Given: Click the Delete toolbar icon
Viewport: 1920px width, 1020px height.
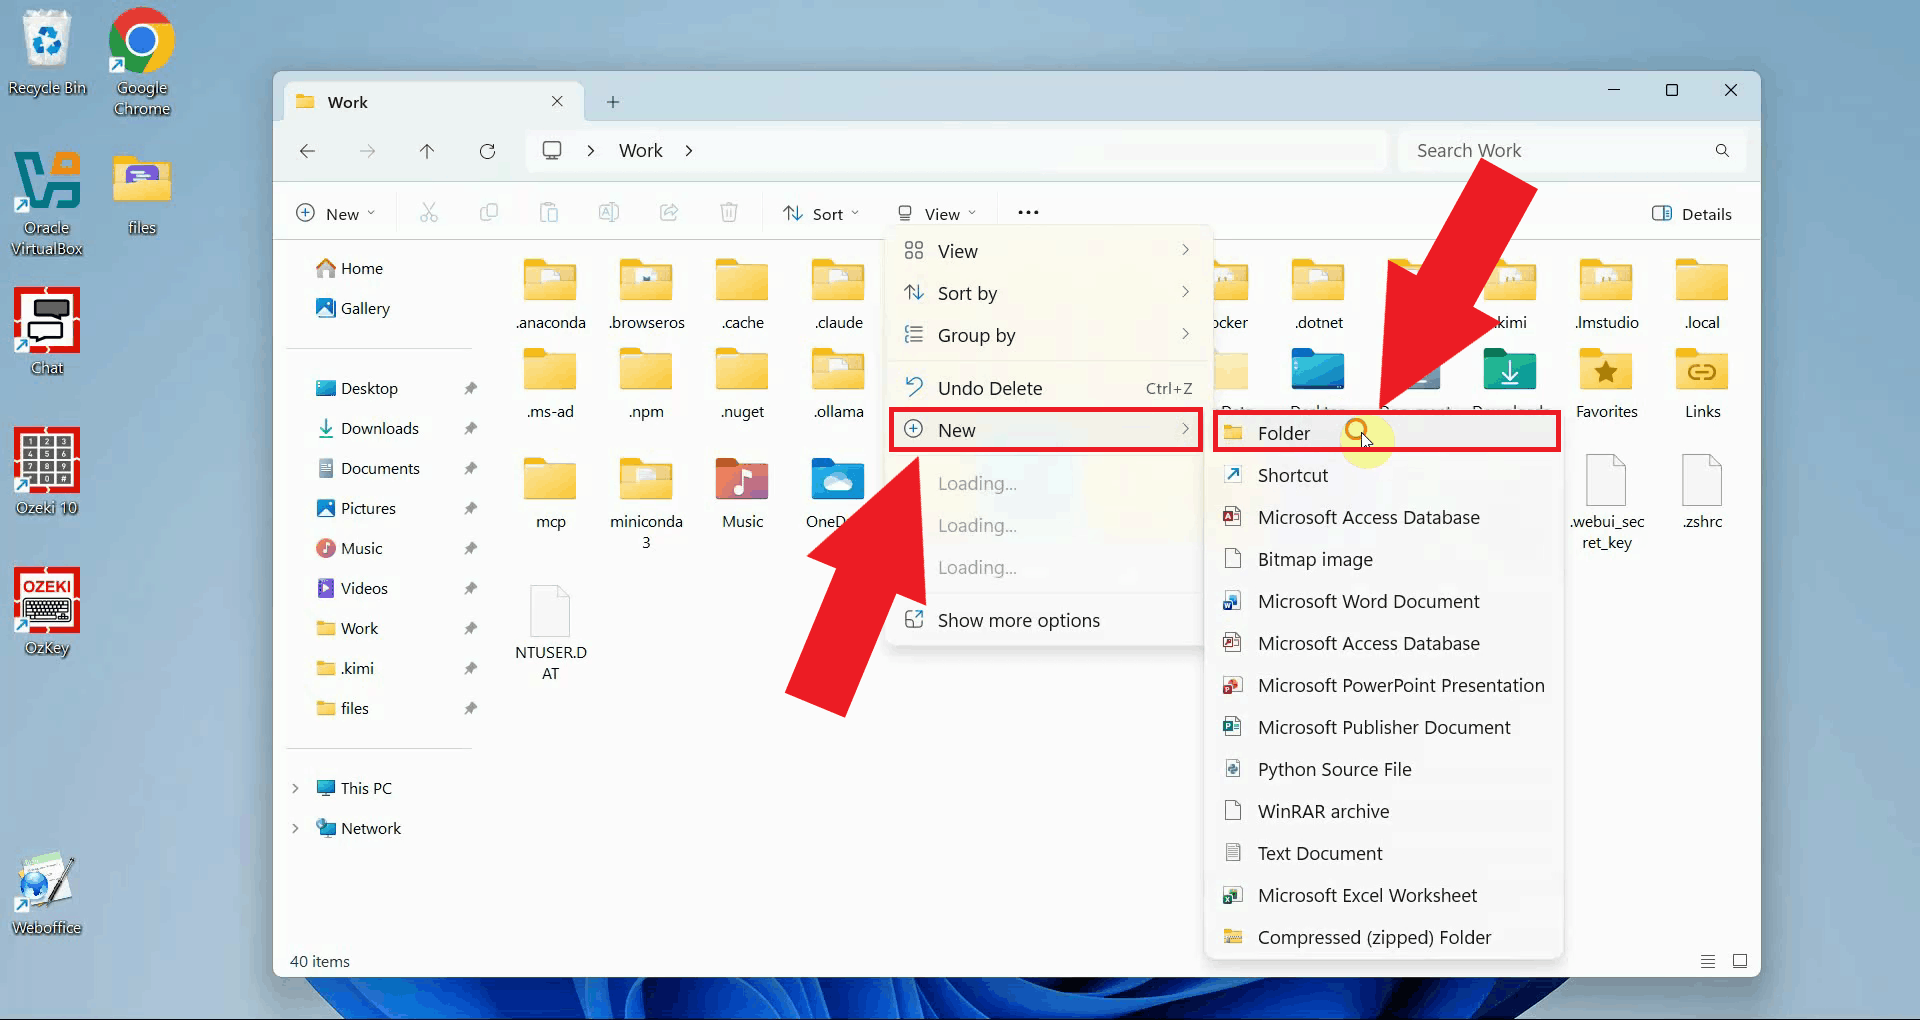Looking at the screenshot, I should [729, 212].
